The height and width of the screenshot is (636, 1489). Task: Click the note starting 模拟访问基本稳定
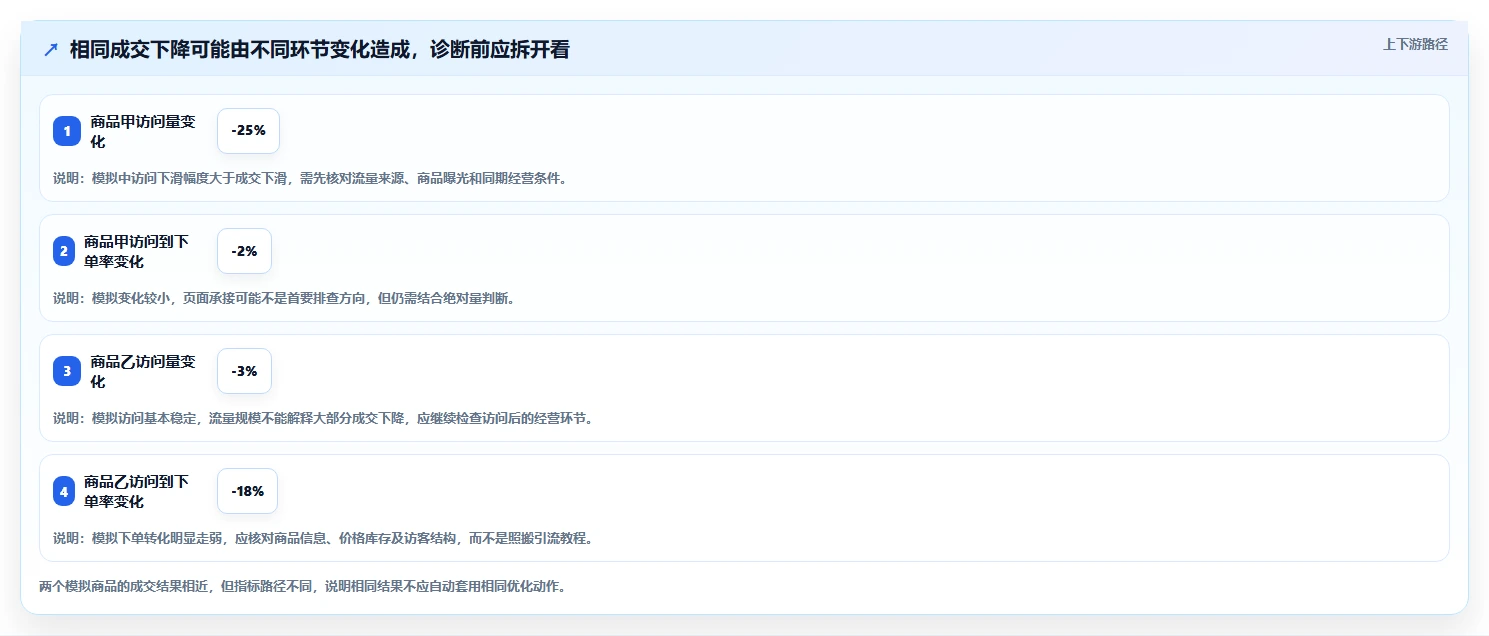point(323,418)
